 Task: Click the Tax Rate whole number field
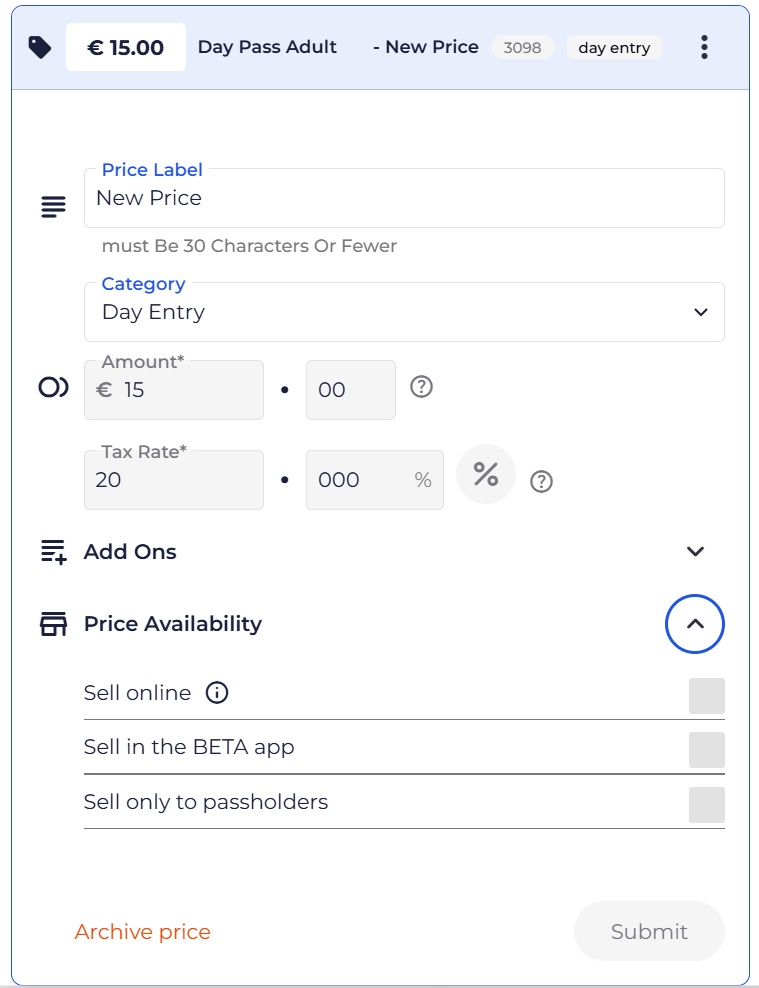(174, 480)
